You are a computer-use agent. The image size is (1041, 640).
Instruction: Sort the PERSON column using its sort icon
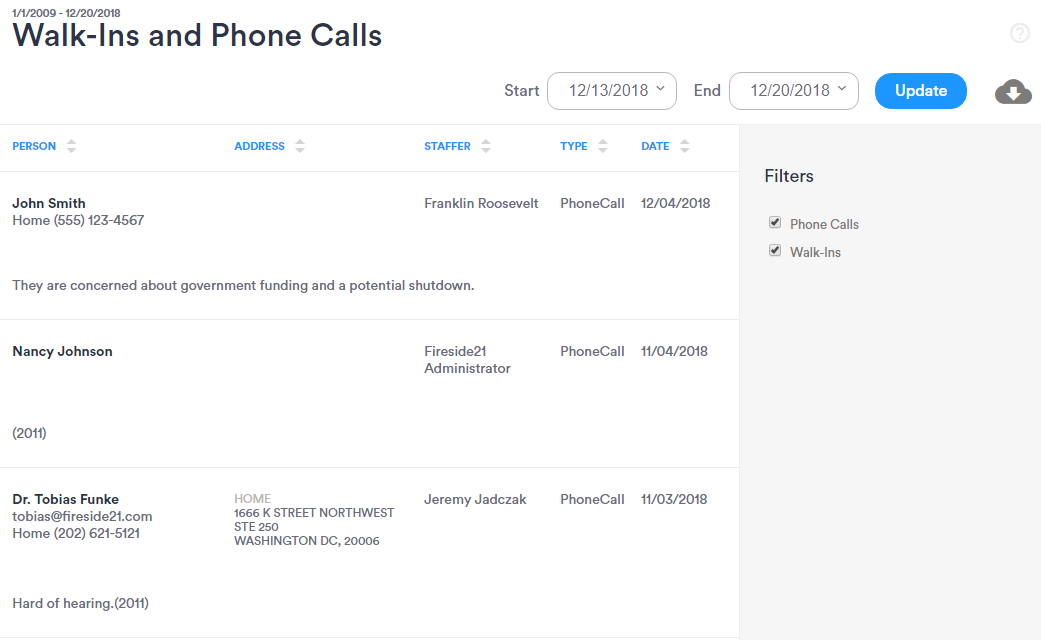pos(70,146)
